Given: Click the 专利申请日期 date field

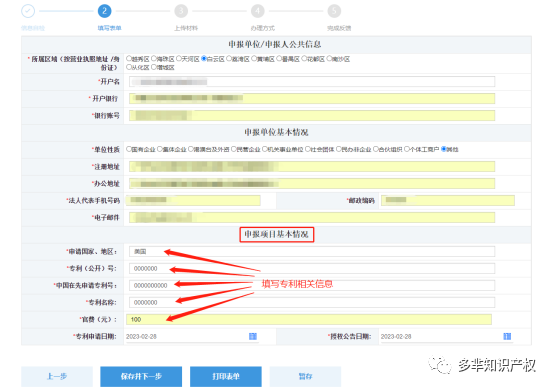Looking at the screenshot, I should pos(192,336).
